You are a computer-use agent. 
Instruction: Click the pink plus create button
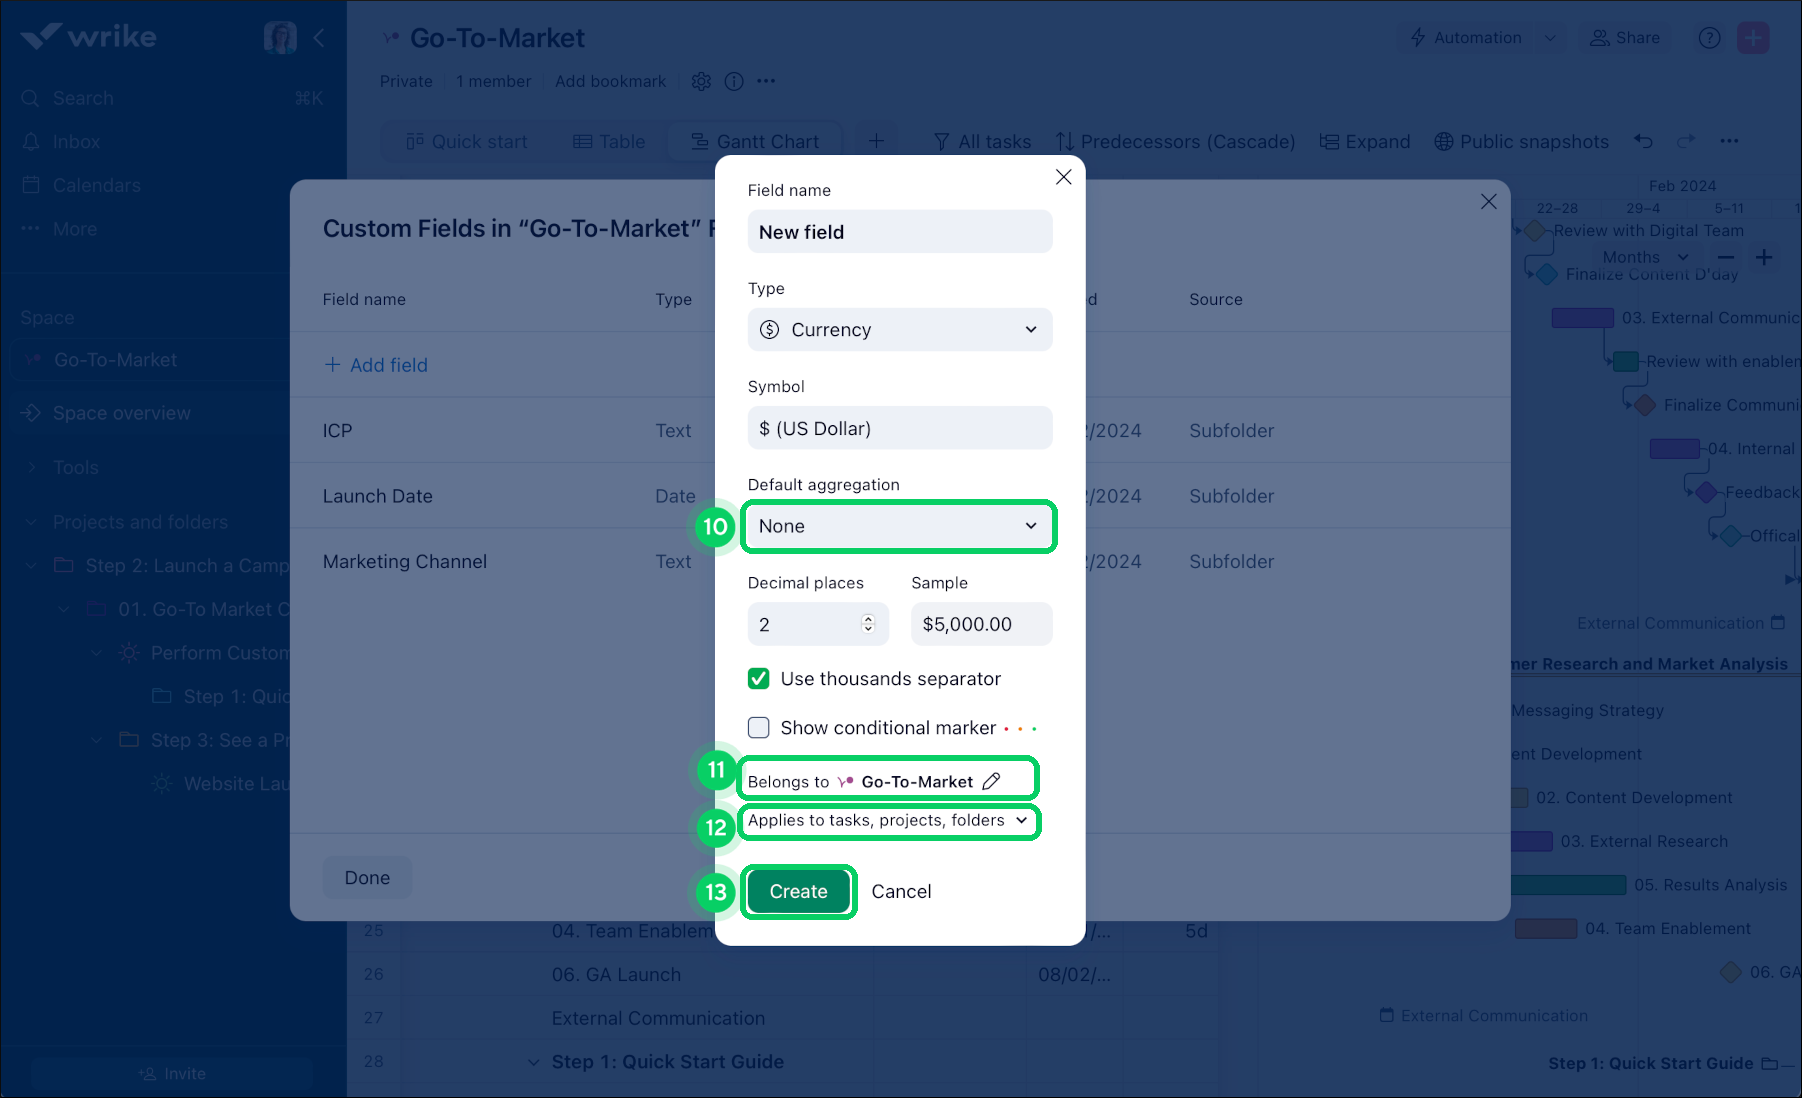(x=1754, y=38)
